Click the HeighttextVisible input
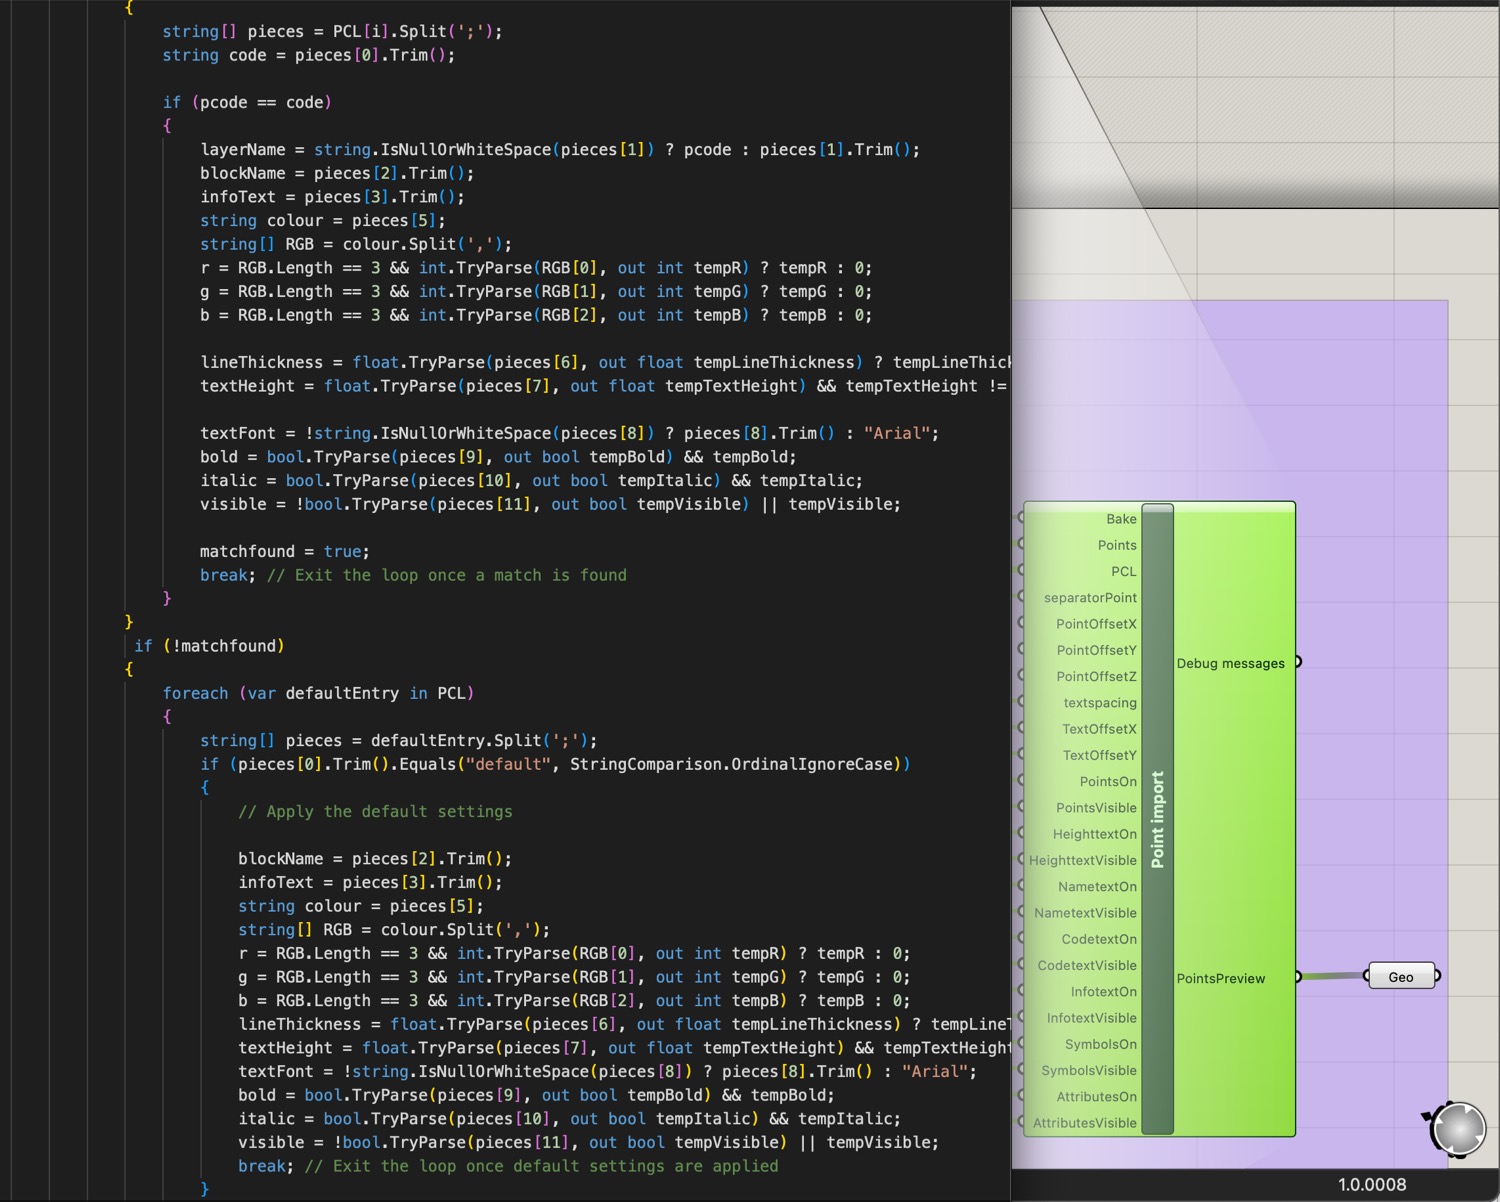 pyautogui.click(x=1083, y=860)
